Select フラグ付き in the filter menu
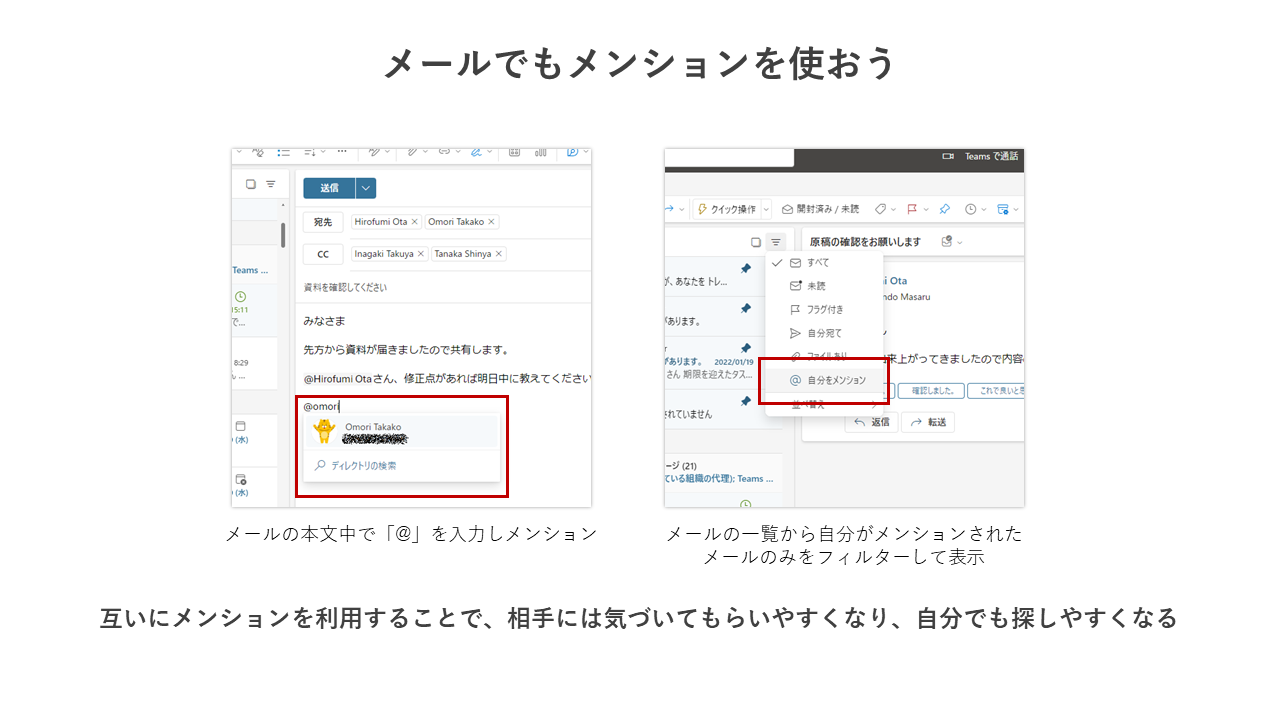 click(x=824, y=310)
